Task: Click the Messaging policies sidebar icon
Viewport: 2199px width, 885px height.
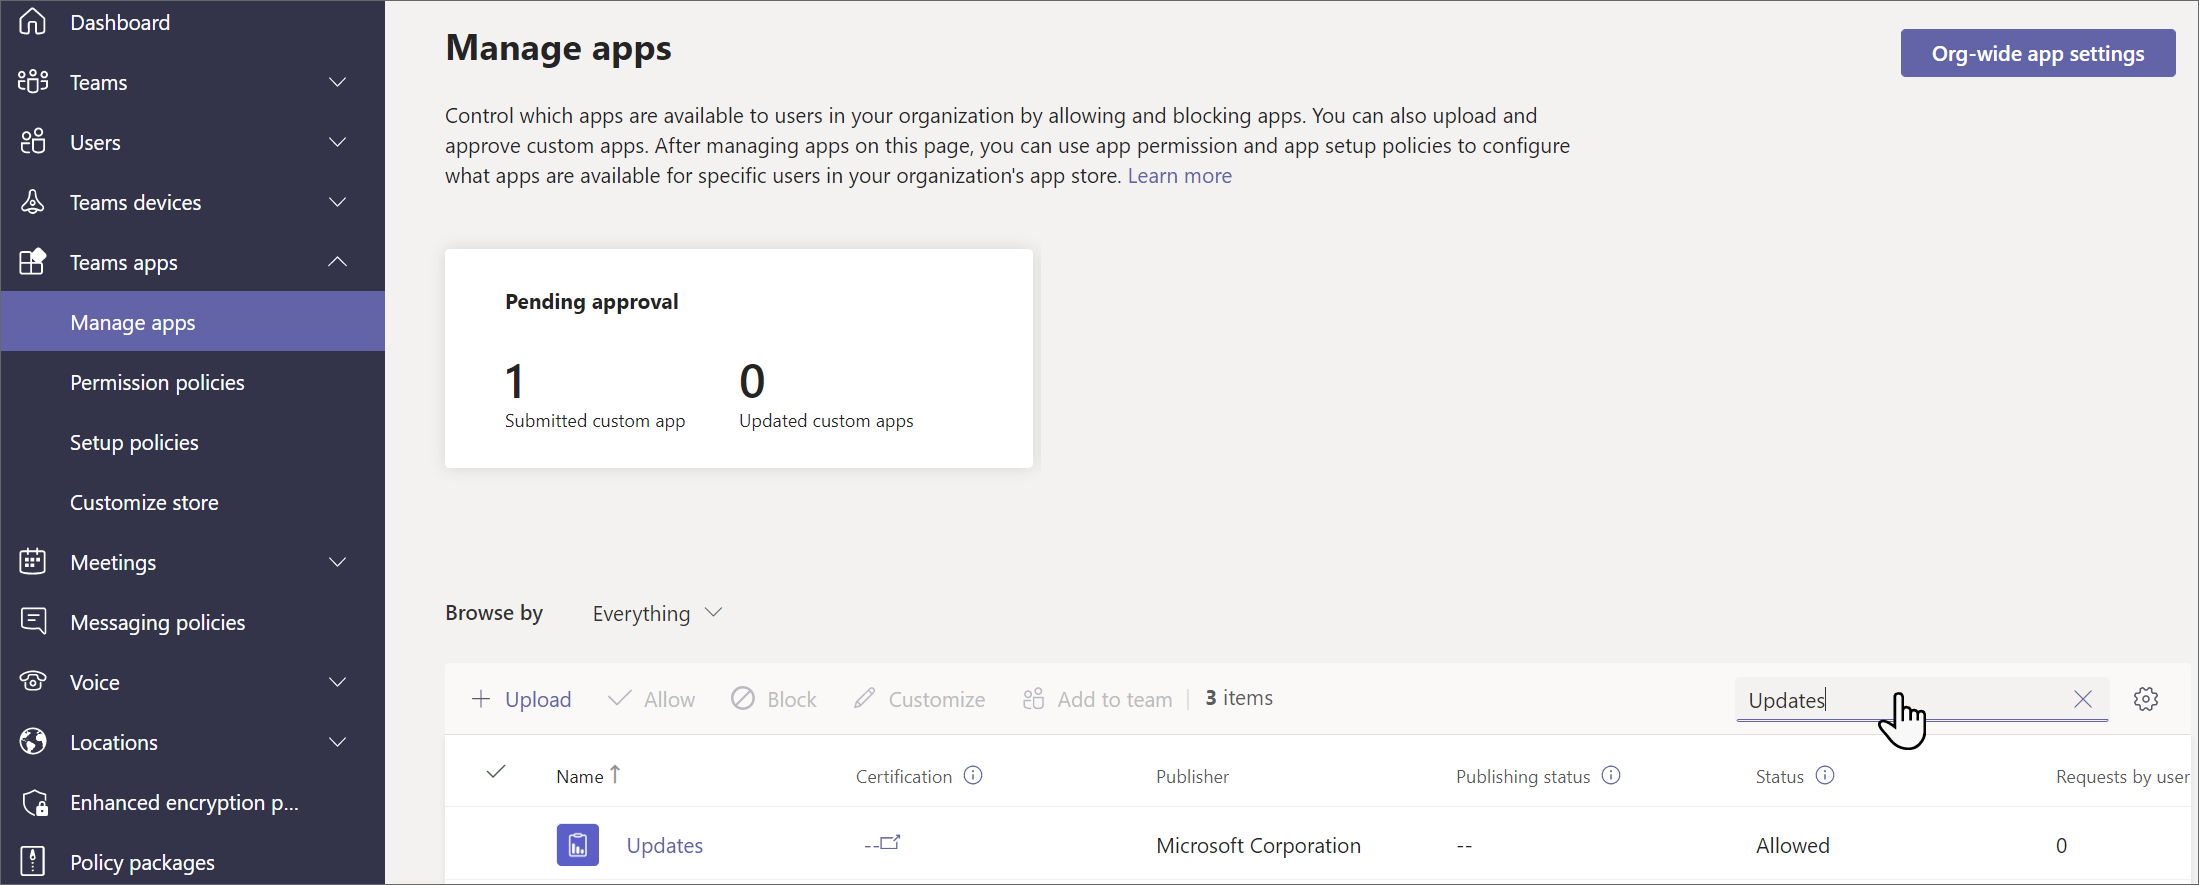Action: pos(33,621)
